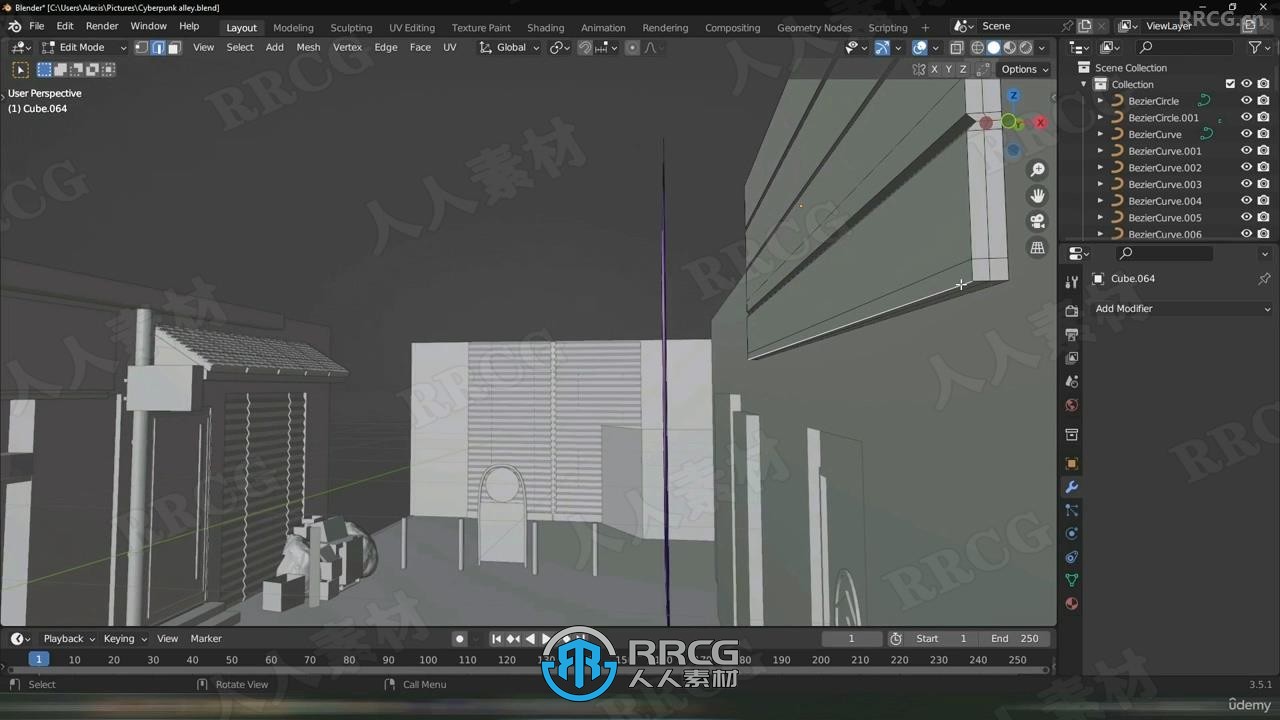Open the outliner filter dropdown
The width and height of the screenshot is (1280, 720).
point(1259,47)
